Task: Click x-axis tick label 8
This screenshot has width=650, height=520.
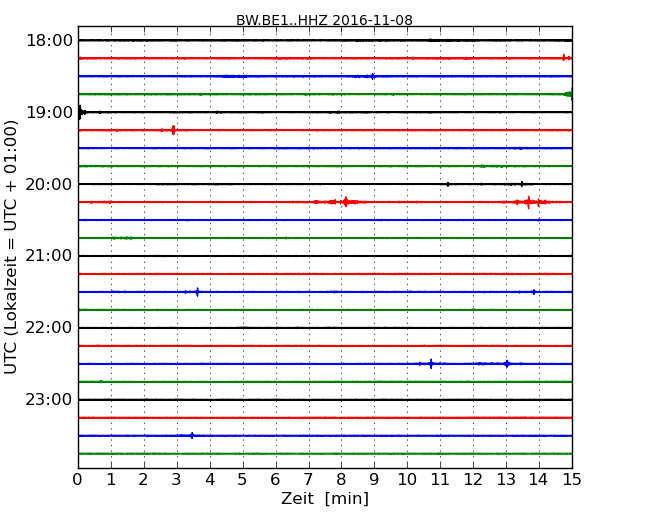Action: (x=341, y=480)
